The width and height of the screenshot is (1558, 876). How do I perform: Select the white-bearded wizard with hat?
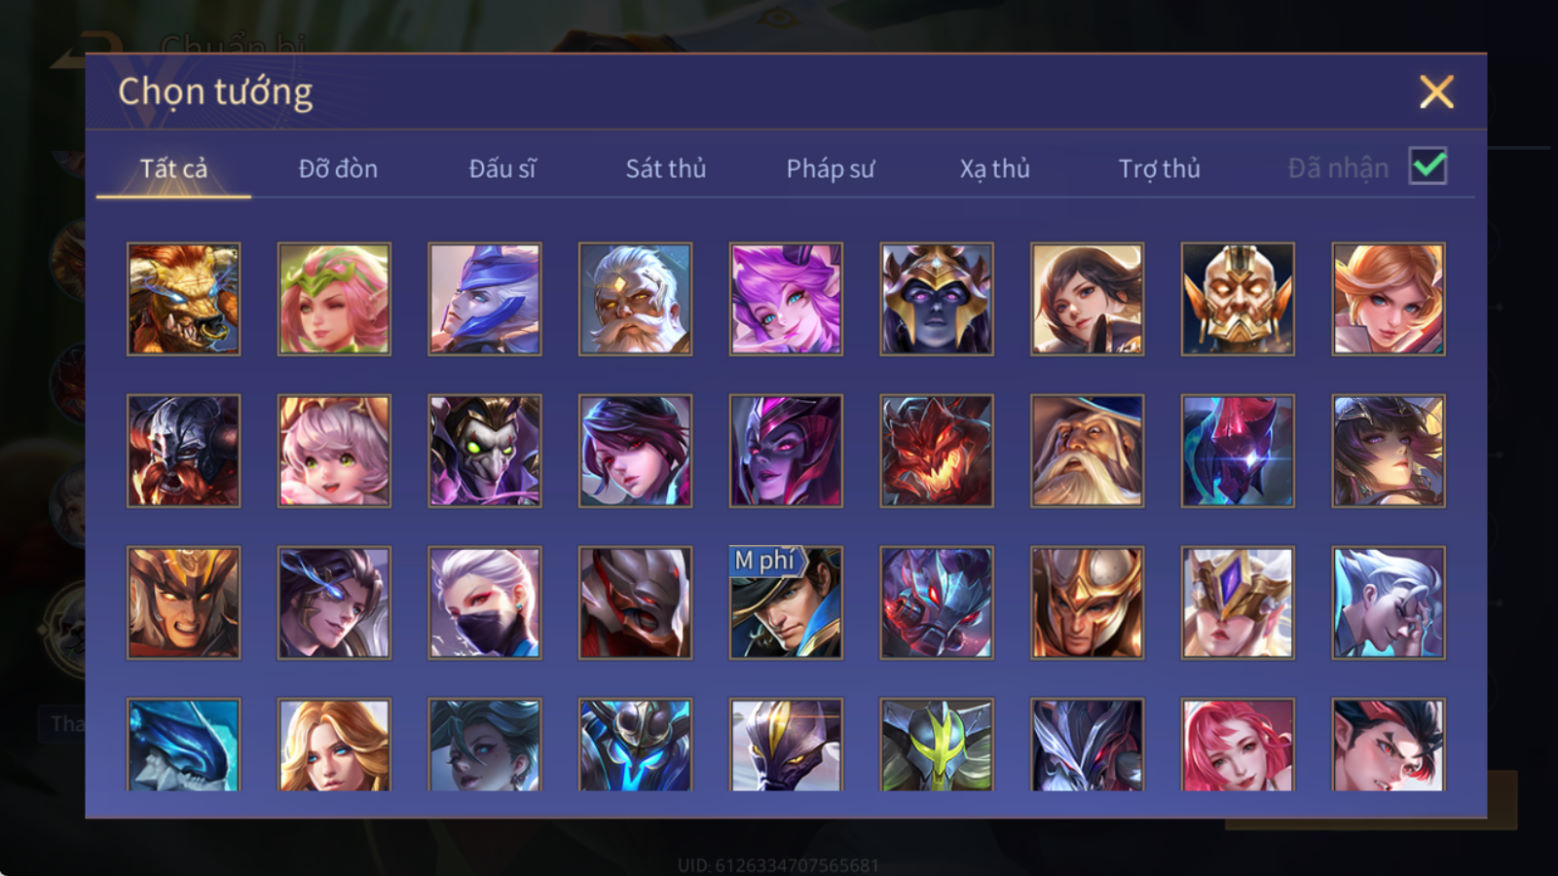coord(1087,450)
